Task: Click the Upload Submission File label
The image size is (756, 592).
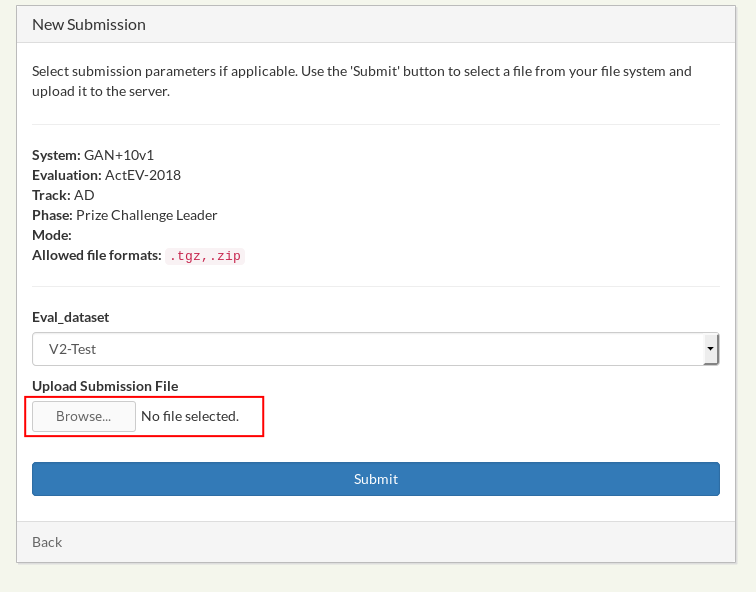Action: pos(105,386)
